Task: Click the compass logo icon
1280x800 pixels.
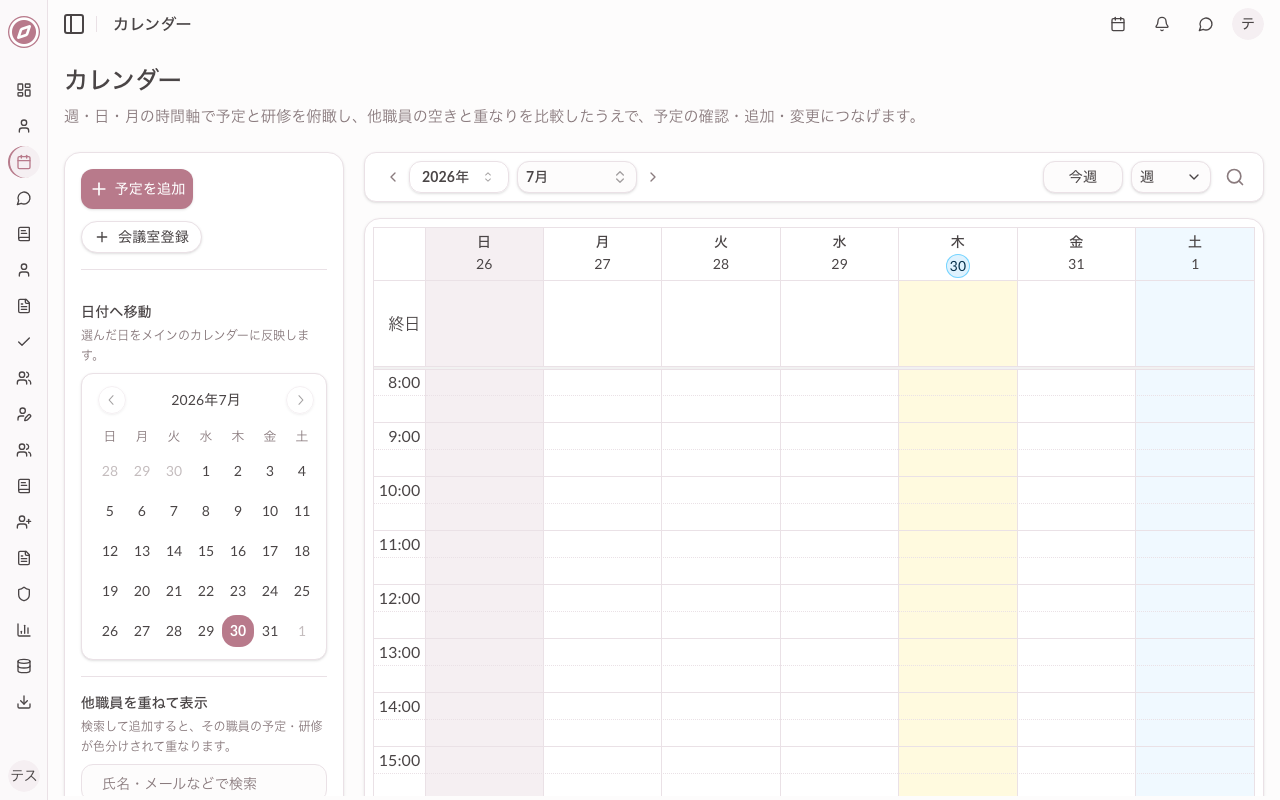Action: pos(24,32)
